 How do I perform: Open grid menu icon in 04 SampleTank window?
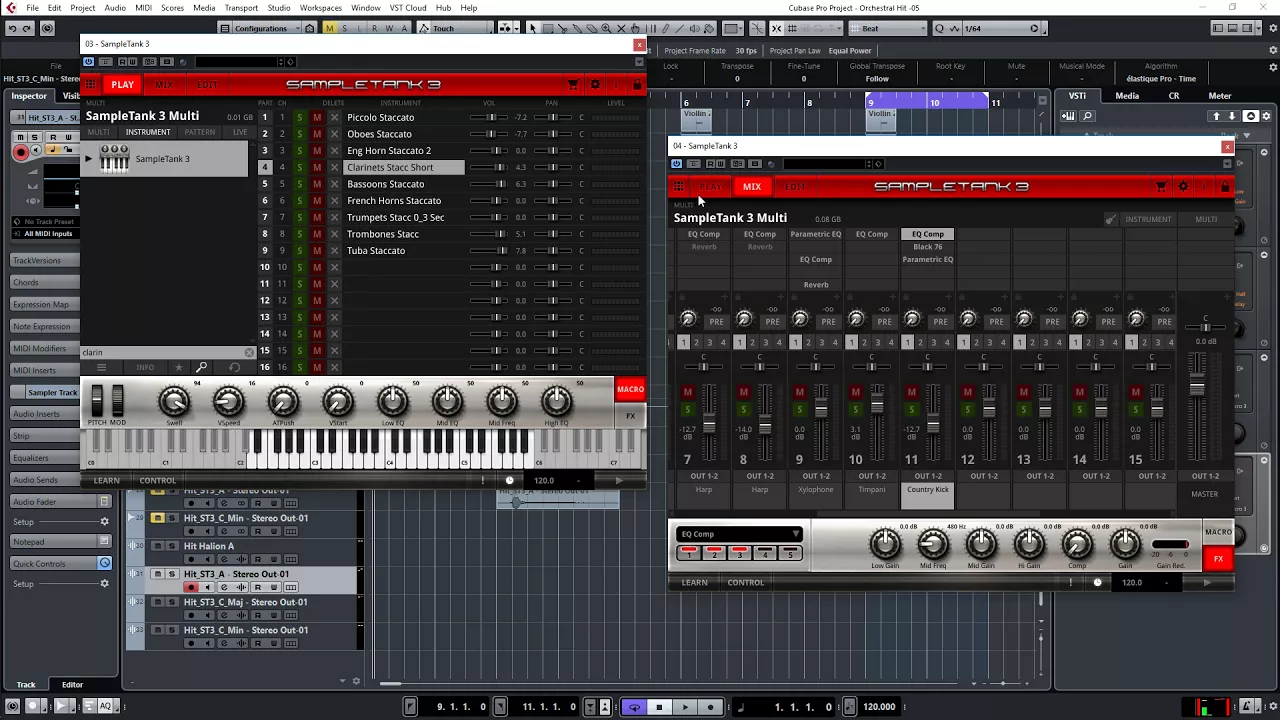pos(678,186)
